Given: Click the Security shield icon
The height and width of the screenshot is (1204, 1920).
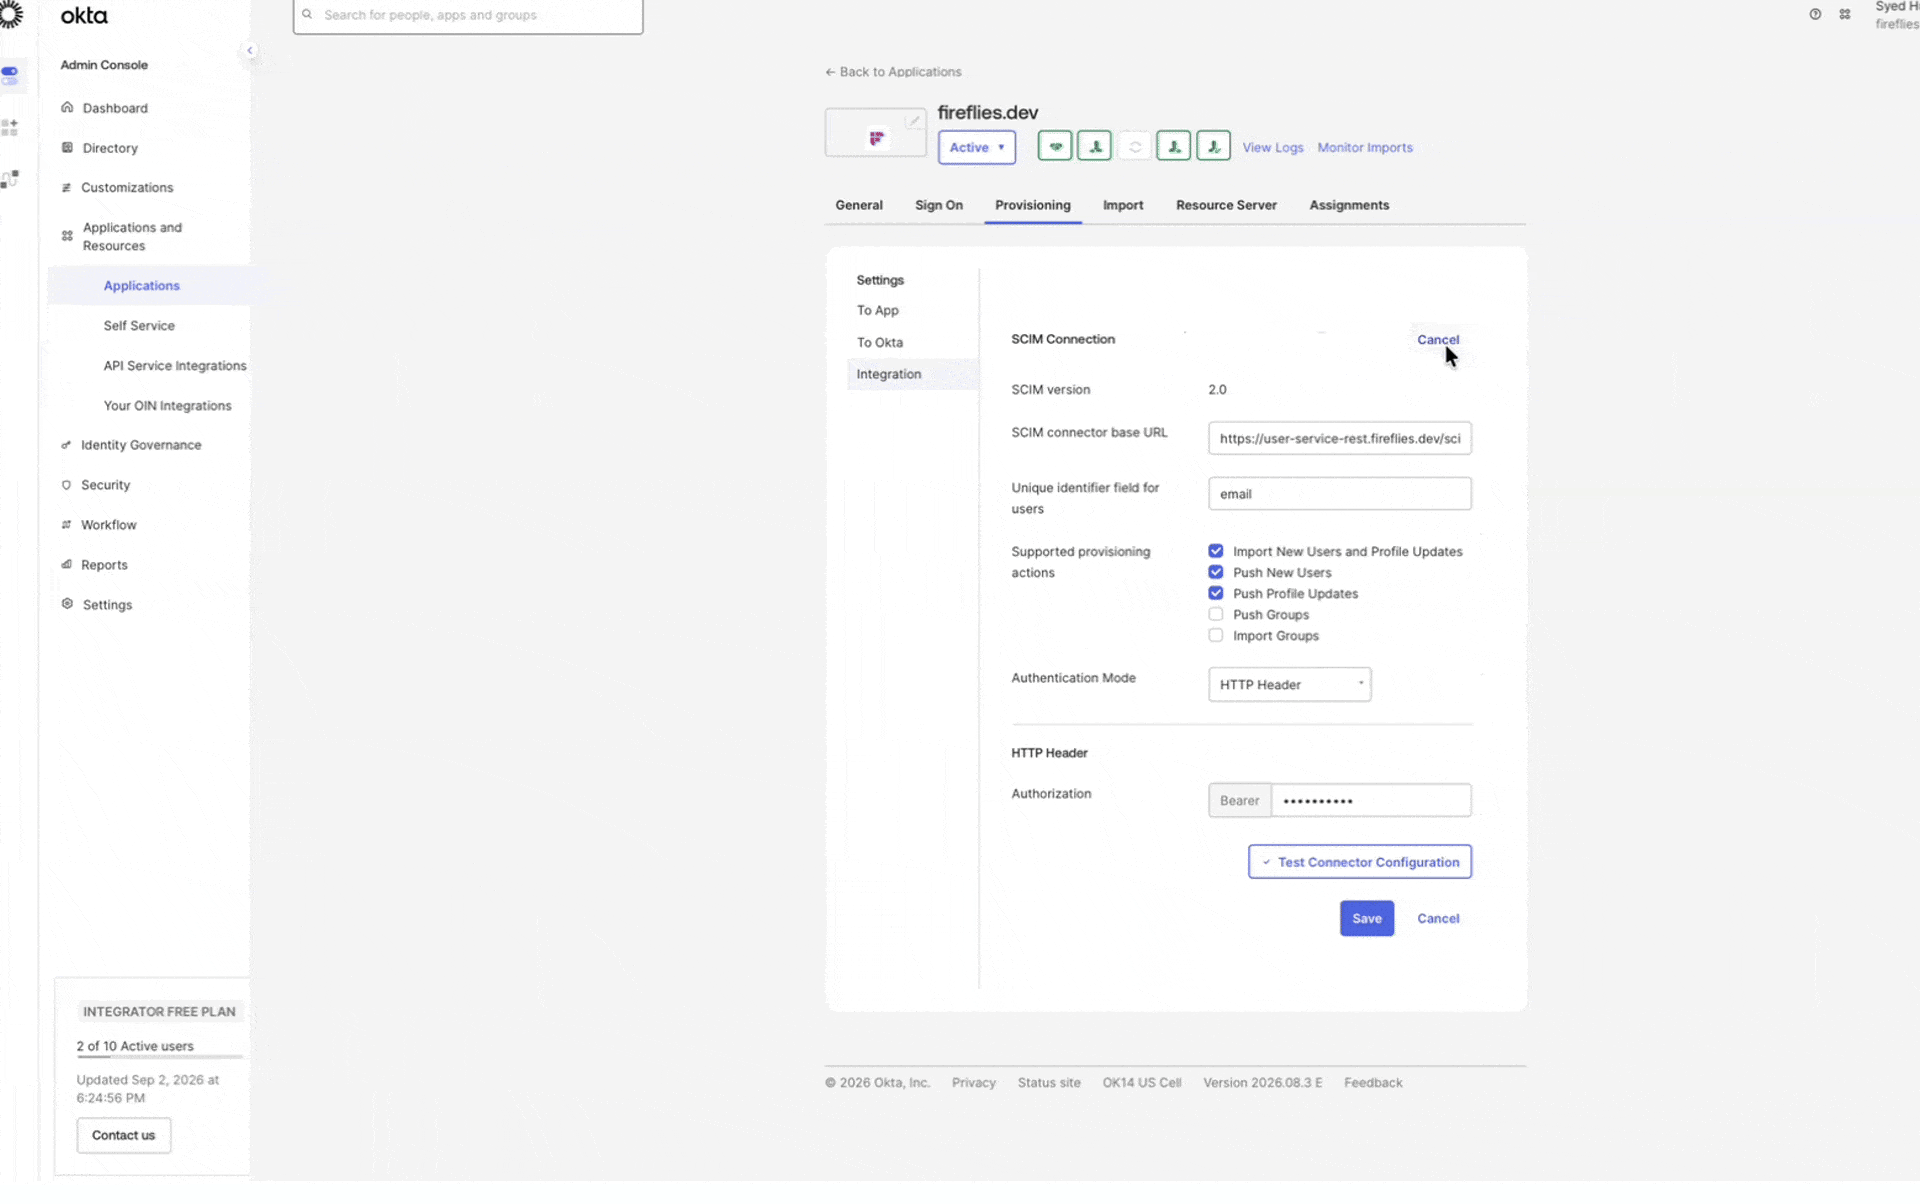Looking at the screenshot, I should 66,486.
